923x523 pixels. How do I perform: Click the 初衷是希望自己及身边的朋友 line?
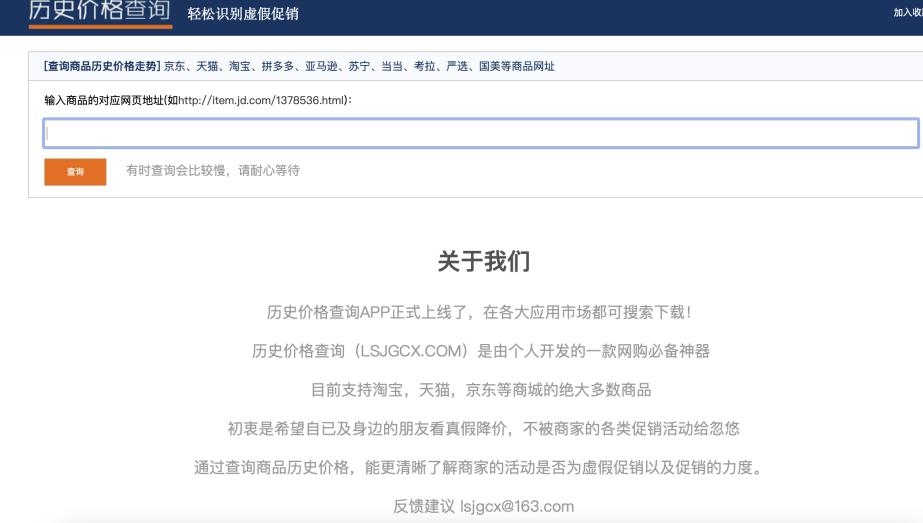pyautogui.click(x=483, y=428)
